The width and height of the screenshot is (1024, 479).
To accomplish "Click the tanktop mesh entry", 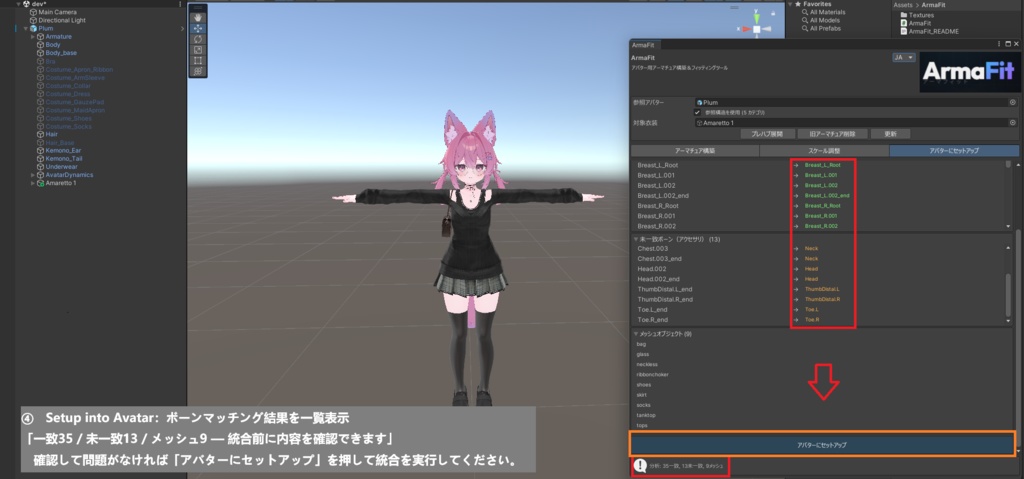I will pyautogui.click(x=646, y=415).
